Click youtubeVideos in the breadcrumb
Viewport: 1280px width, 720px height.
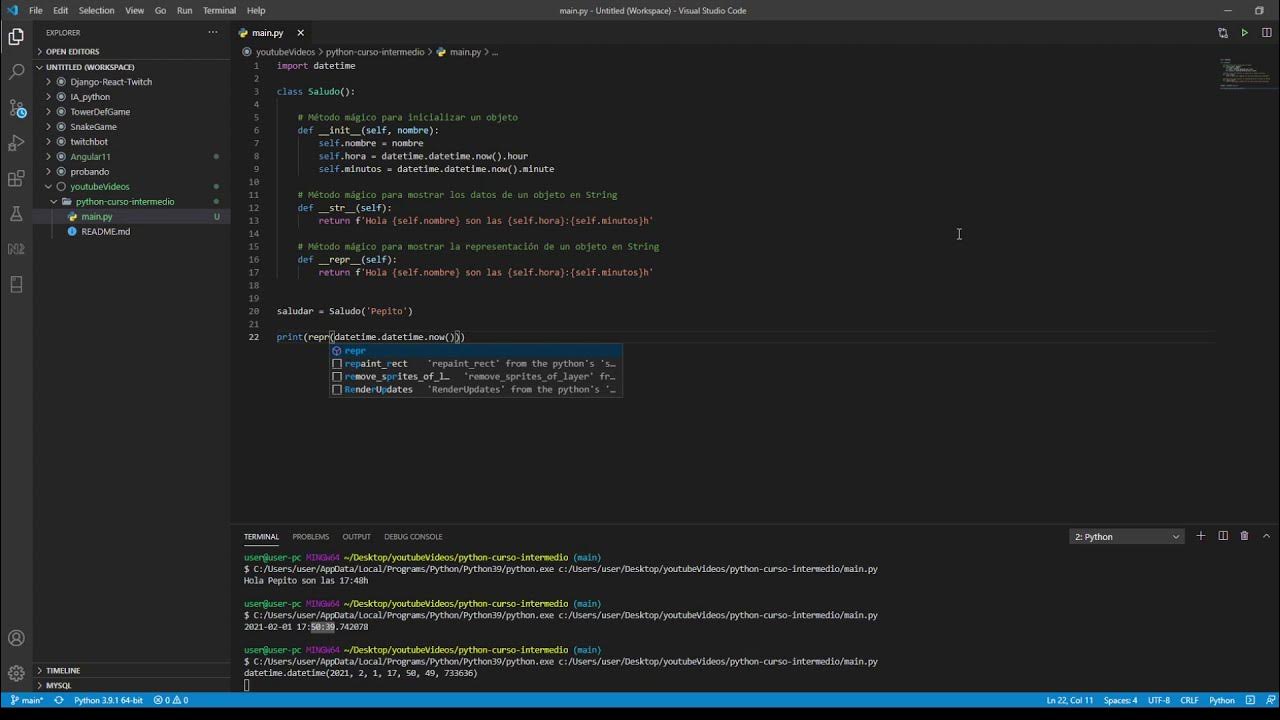point(285,52)
